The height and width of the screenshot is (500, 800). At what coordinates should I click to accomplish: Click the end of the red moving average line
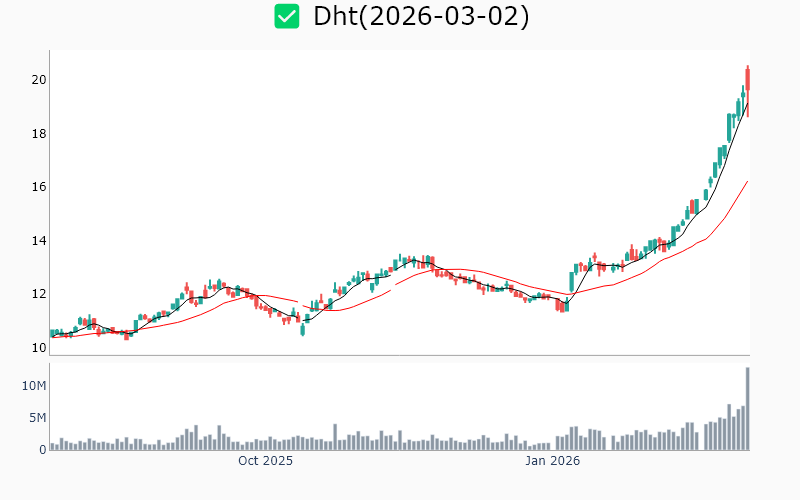[x=747, y=182]
